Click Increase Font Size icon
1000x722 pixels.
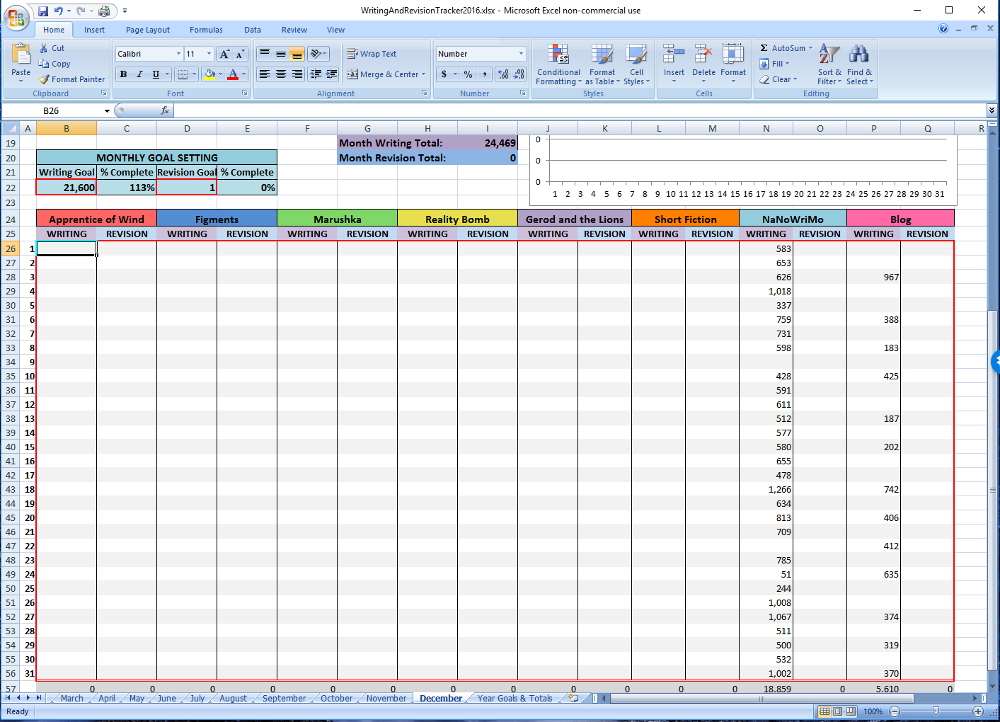pos(225,54)
